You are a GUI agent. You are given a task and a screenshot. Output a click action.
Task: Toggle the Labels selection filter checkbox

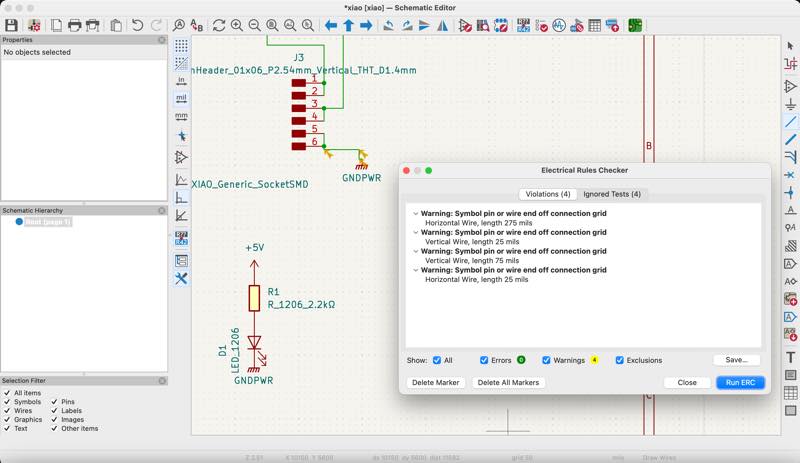[x=54, y=410]
